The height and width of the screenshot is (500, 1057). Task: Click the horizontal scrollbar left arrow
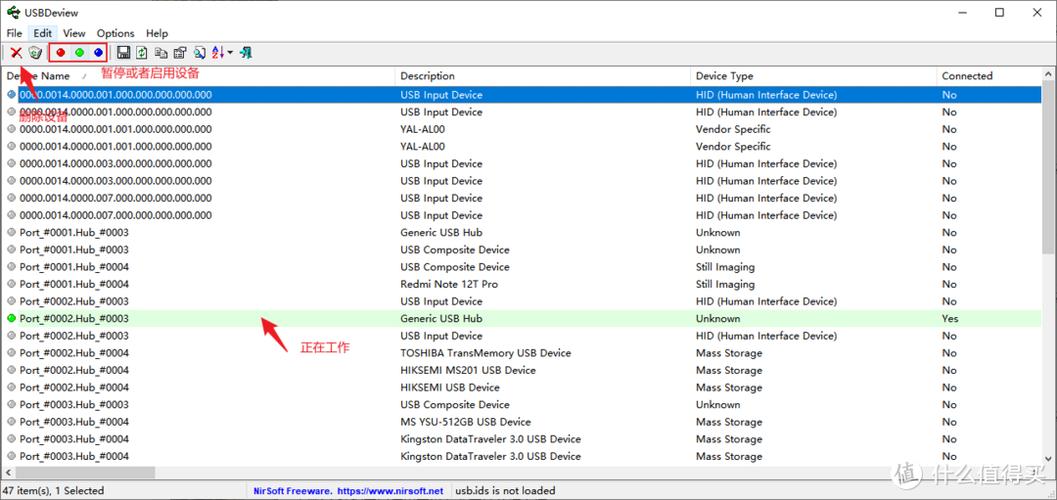pos(9,473)
